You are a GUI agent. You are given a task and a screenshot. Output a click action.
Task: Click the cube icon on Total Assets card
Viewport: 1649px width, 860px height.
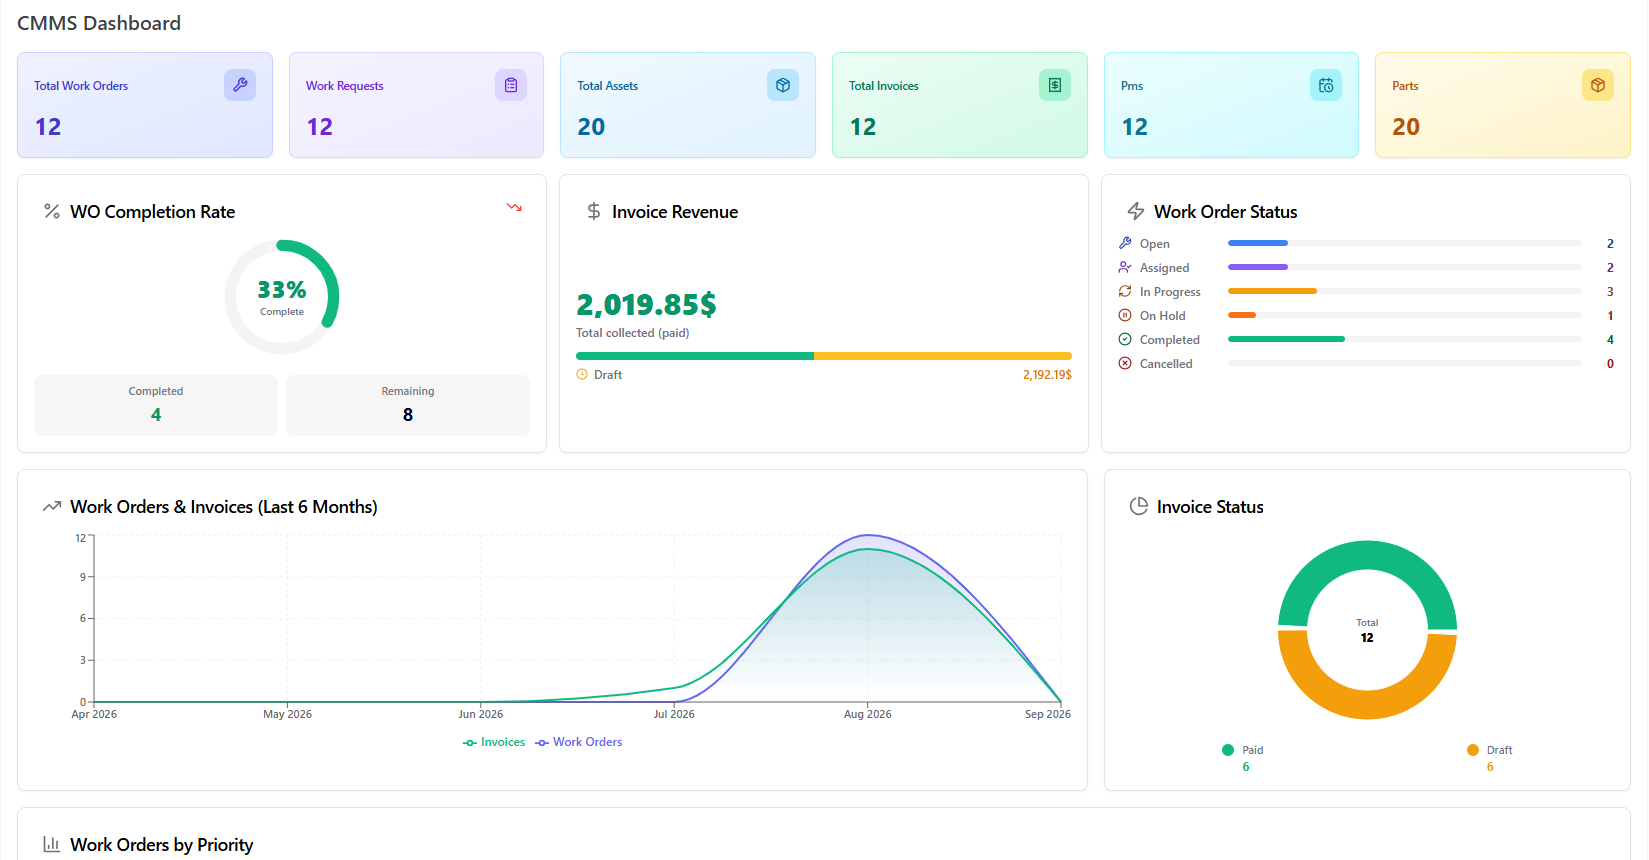click(783, 85)
